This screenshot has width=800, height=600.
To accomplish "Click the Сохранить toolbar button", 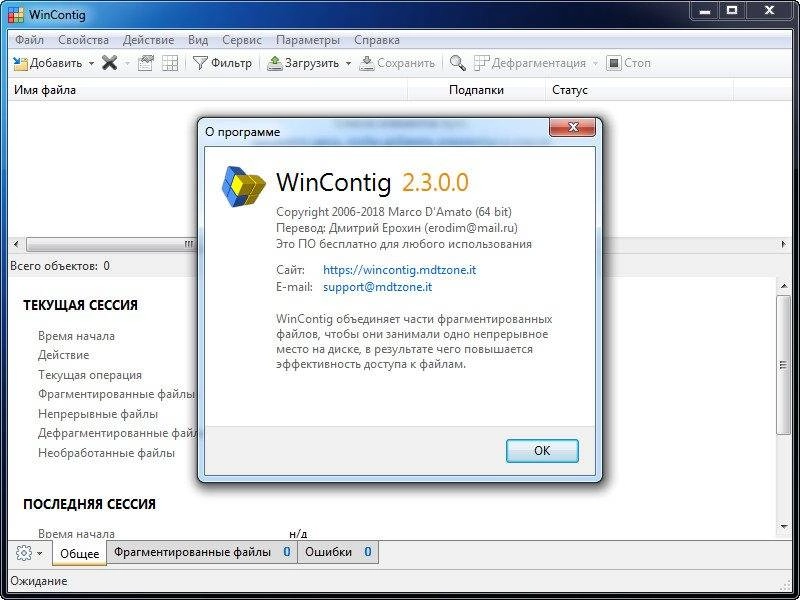I will 397,63.
